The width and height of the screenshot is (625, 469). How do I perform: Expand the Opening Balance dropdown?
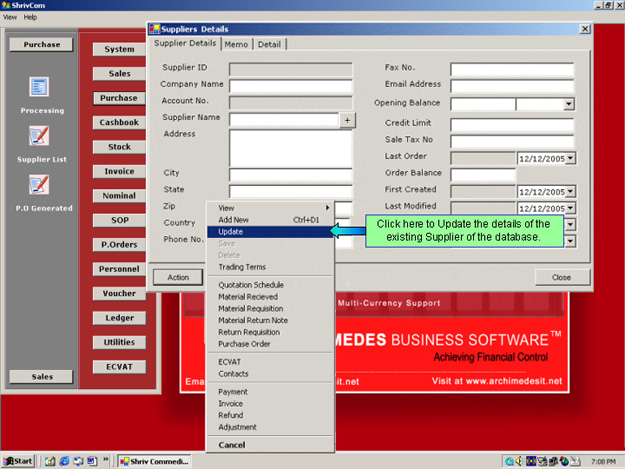coord(569,104)
